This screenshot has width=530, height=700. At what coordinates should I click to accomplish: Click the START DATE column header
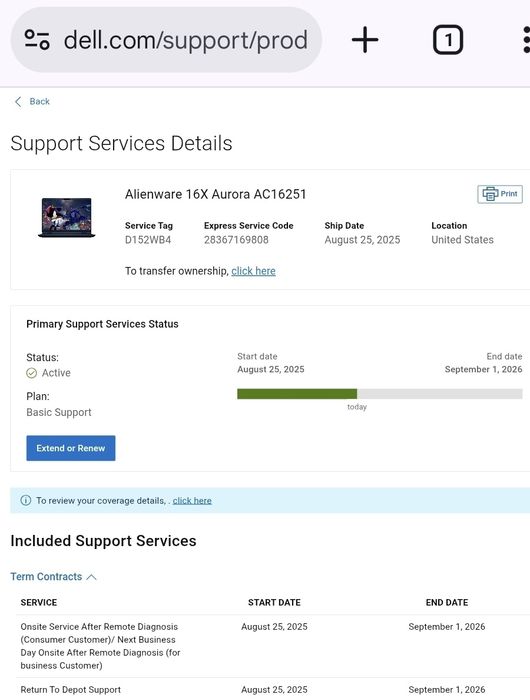(x=274, y=603)
